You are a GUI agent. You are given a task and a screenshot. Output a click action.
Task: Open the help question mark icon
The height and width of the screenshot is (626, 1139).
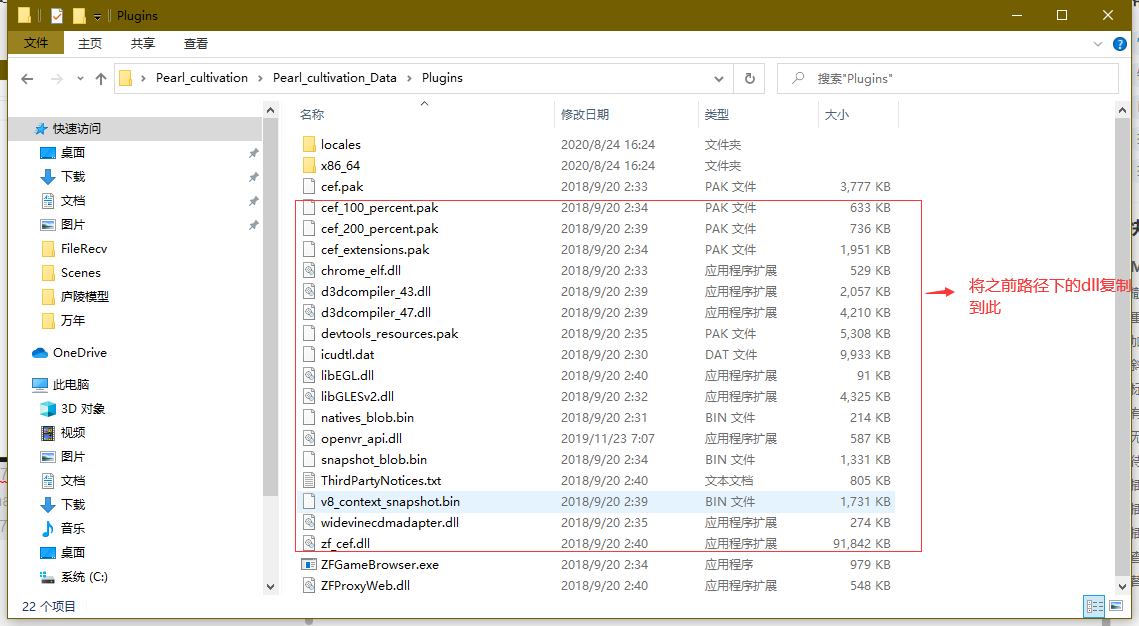pyautogui.click(x=1119, y=43)
